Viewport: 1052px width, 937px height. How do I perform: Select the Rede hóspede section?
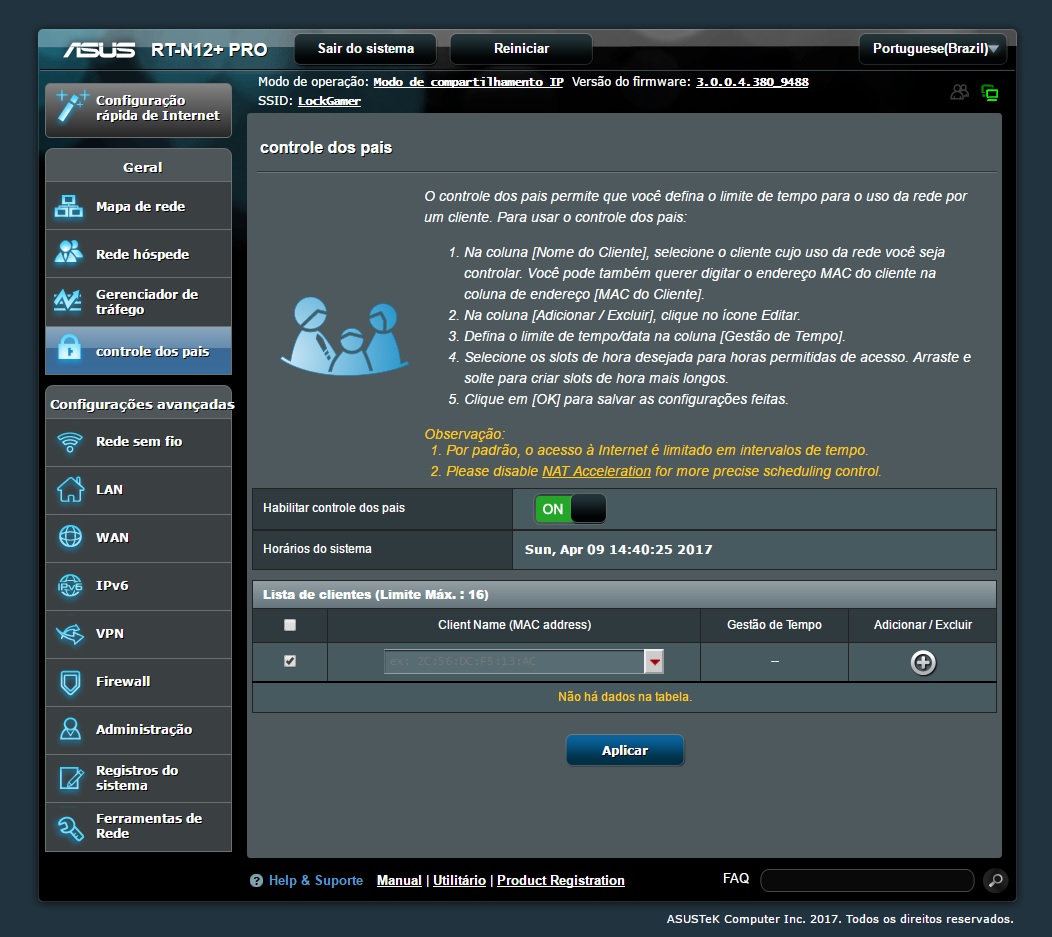[x=138, y=254]
